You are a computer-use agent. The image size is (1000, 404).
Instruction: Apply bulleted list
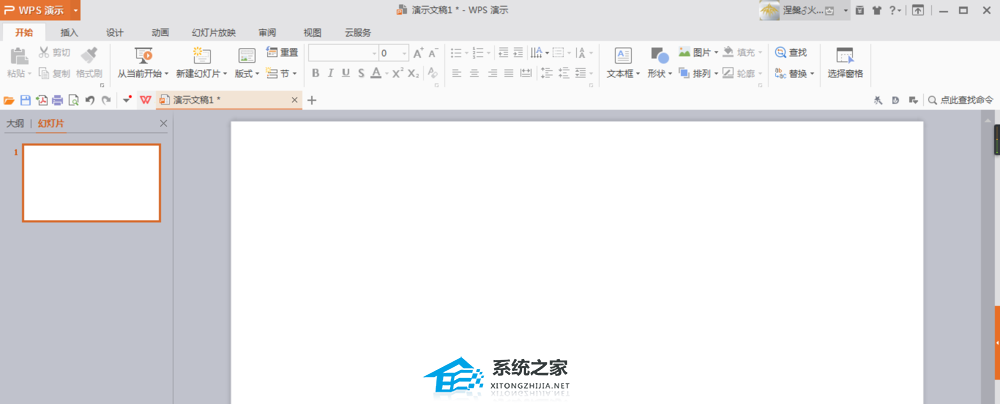point(456,53)
